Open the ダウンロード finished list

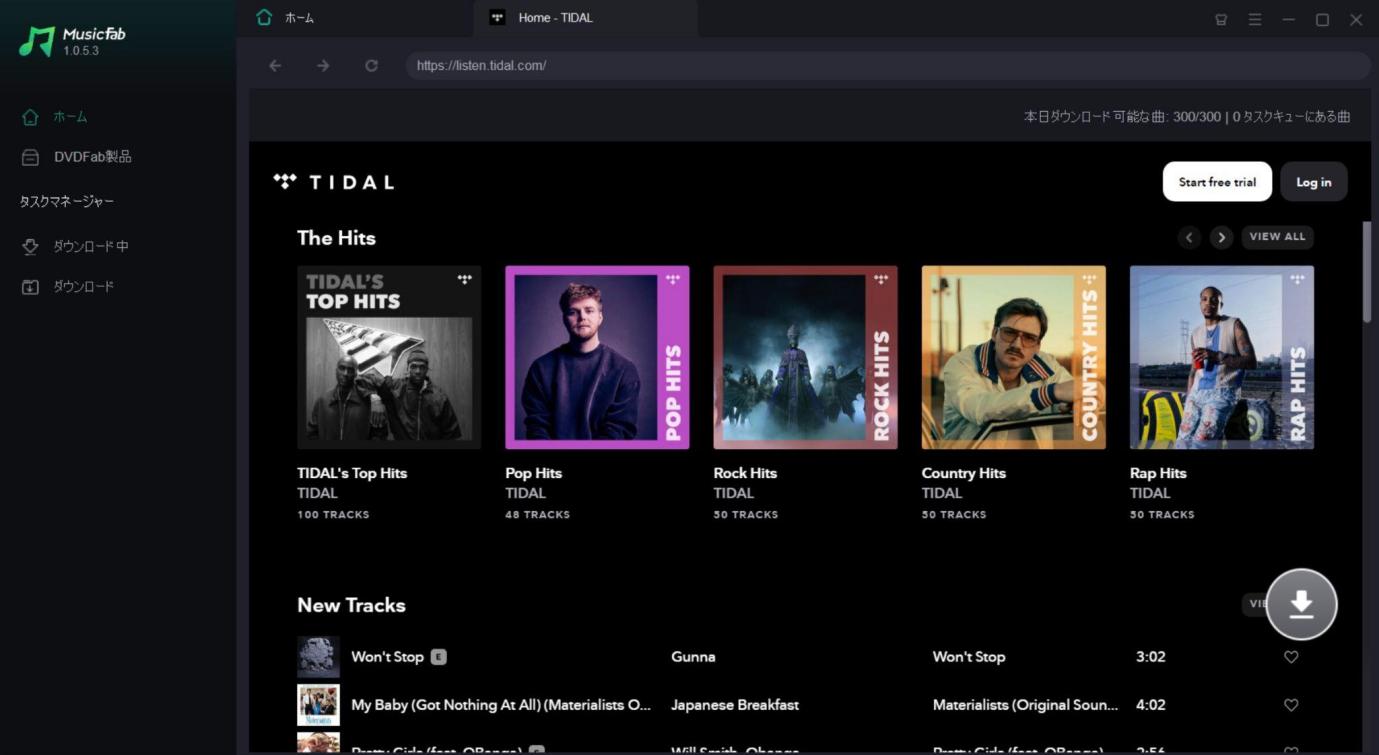tap(68, 287)
